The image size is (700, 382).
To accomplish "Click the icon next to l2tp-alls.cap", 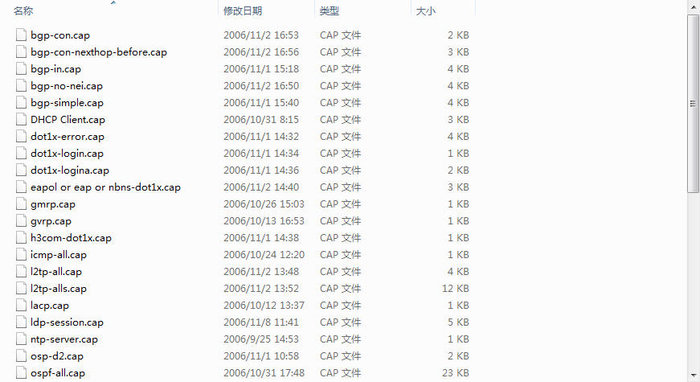I will [21, 288].
